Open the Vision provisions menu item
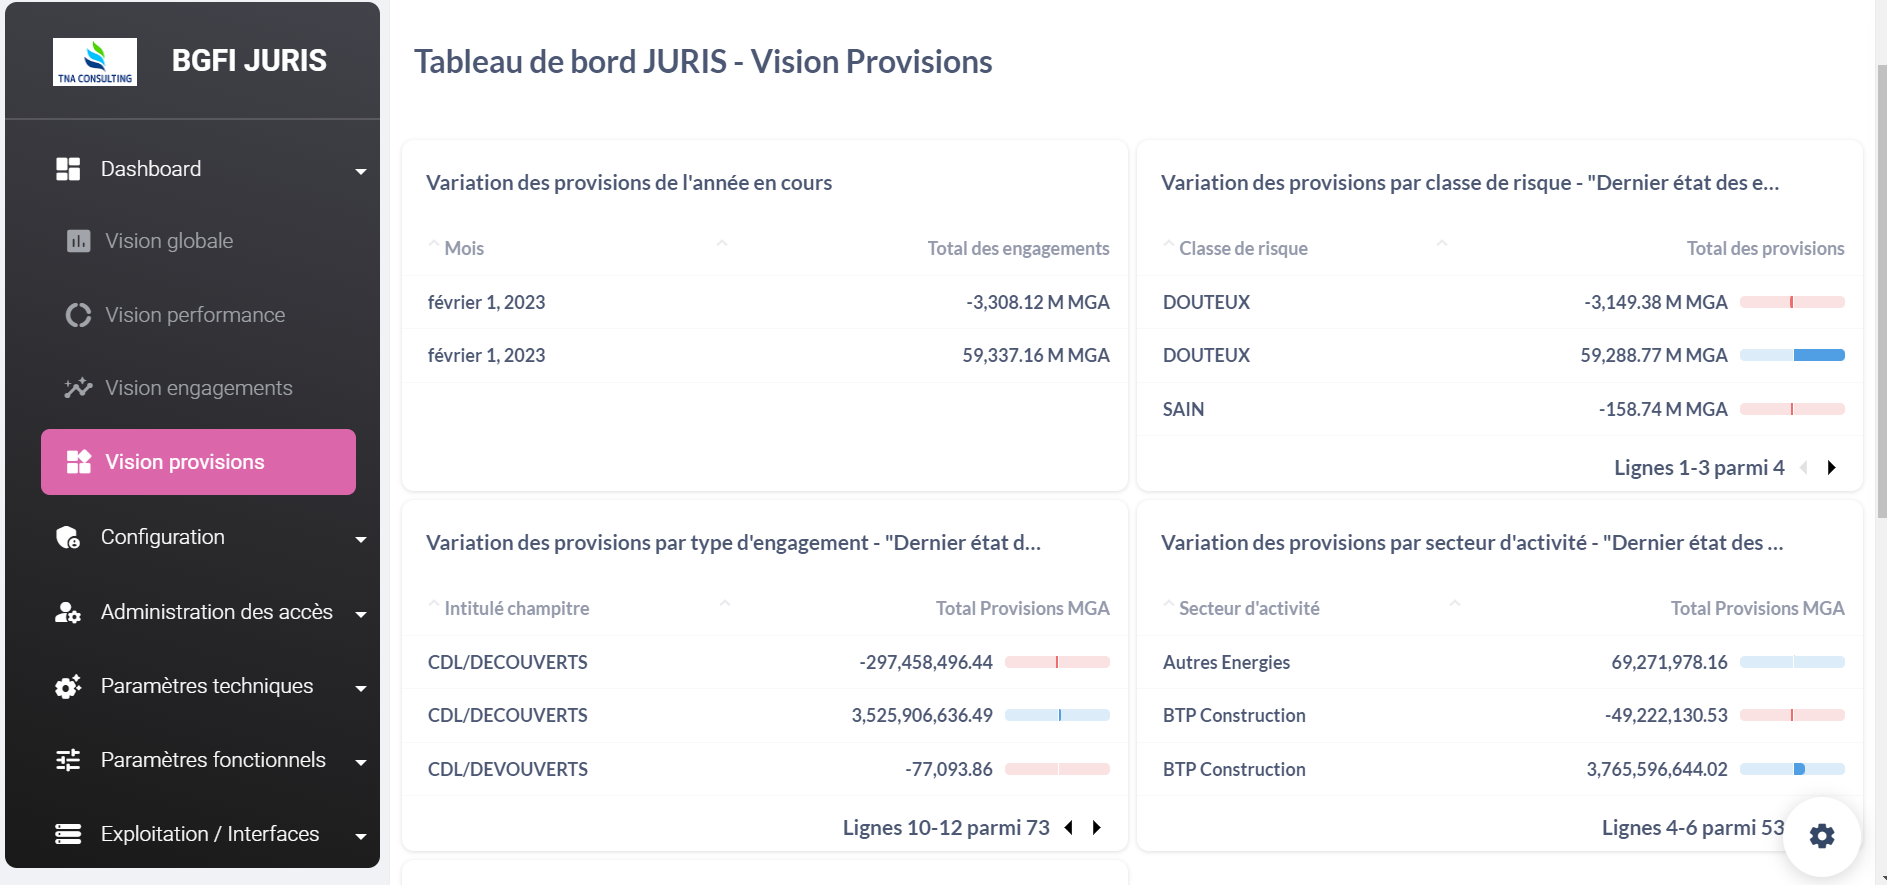Viewport: 1887px width, 885px height. tap(198, 462)
